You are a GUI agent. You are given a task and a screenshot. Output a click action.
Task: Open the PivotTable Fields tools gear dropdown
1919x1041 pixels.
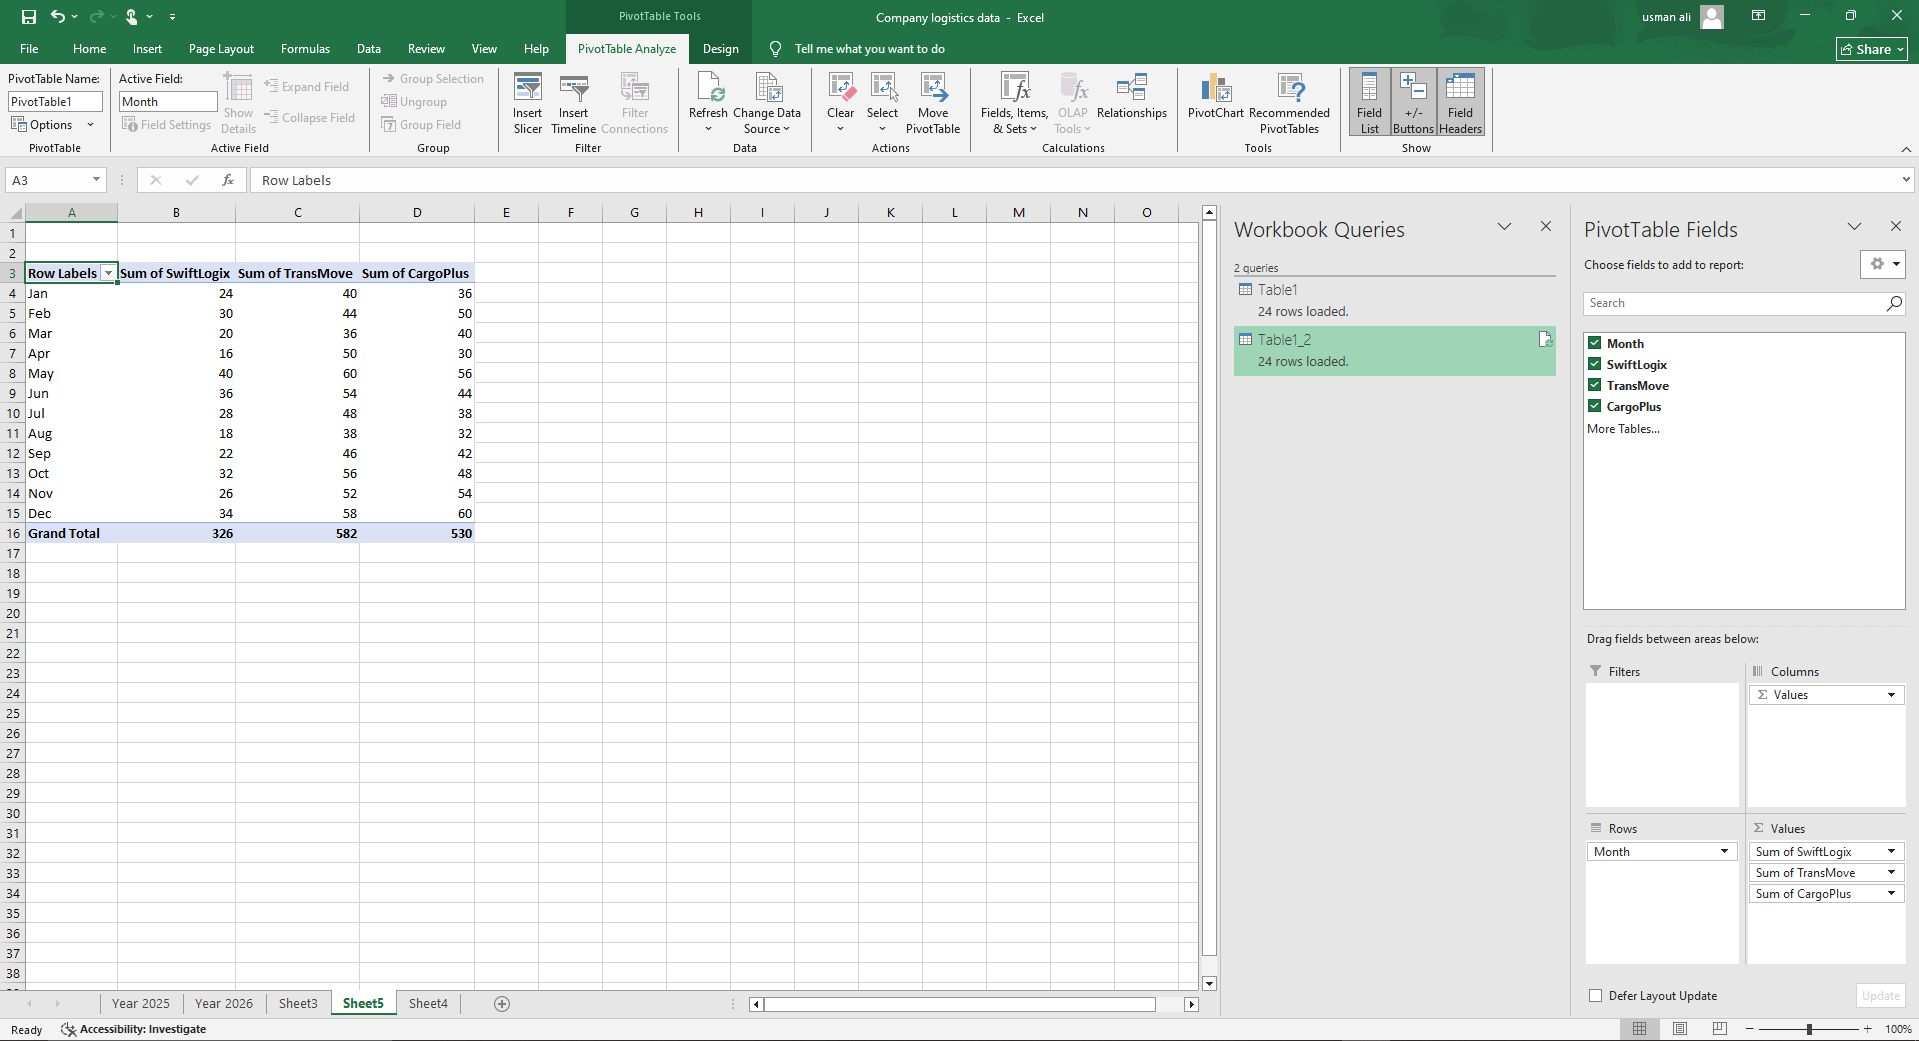pyautogui.click(x=1883, y=264)
